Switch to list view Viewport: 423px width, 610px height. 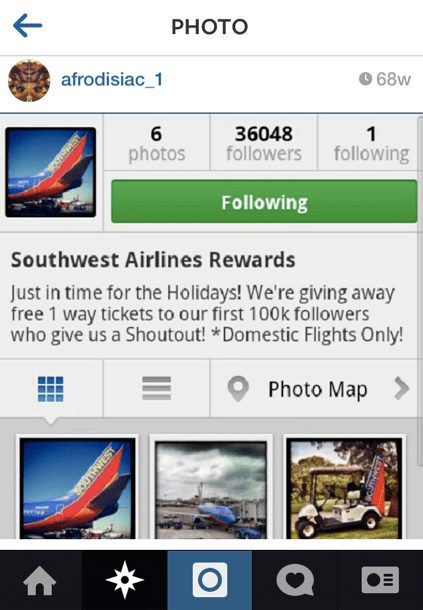(x=156, y=388)
